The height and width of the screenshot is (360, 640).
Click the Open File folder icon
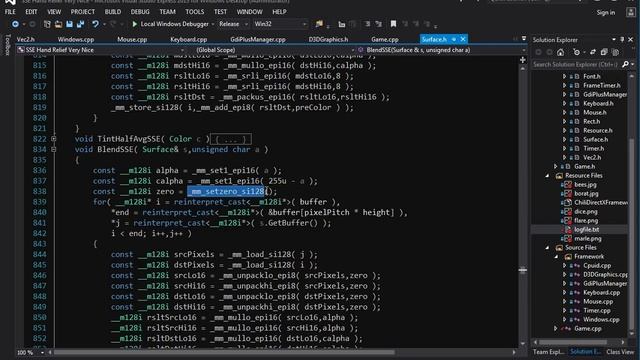(58, 24)
